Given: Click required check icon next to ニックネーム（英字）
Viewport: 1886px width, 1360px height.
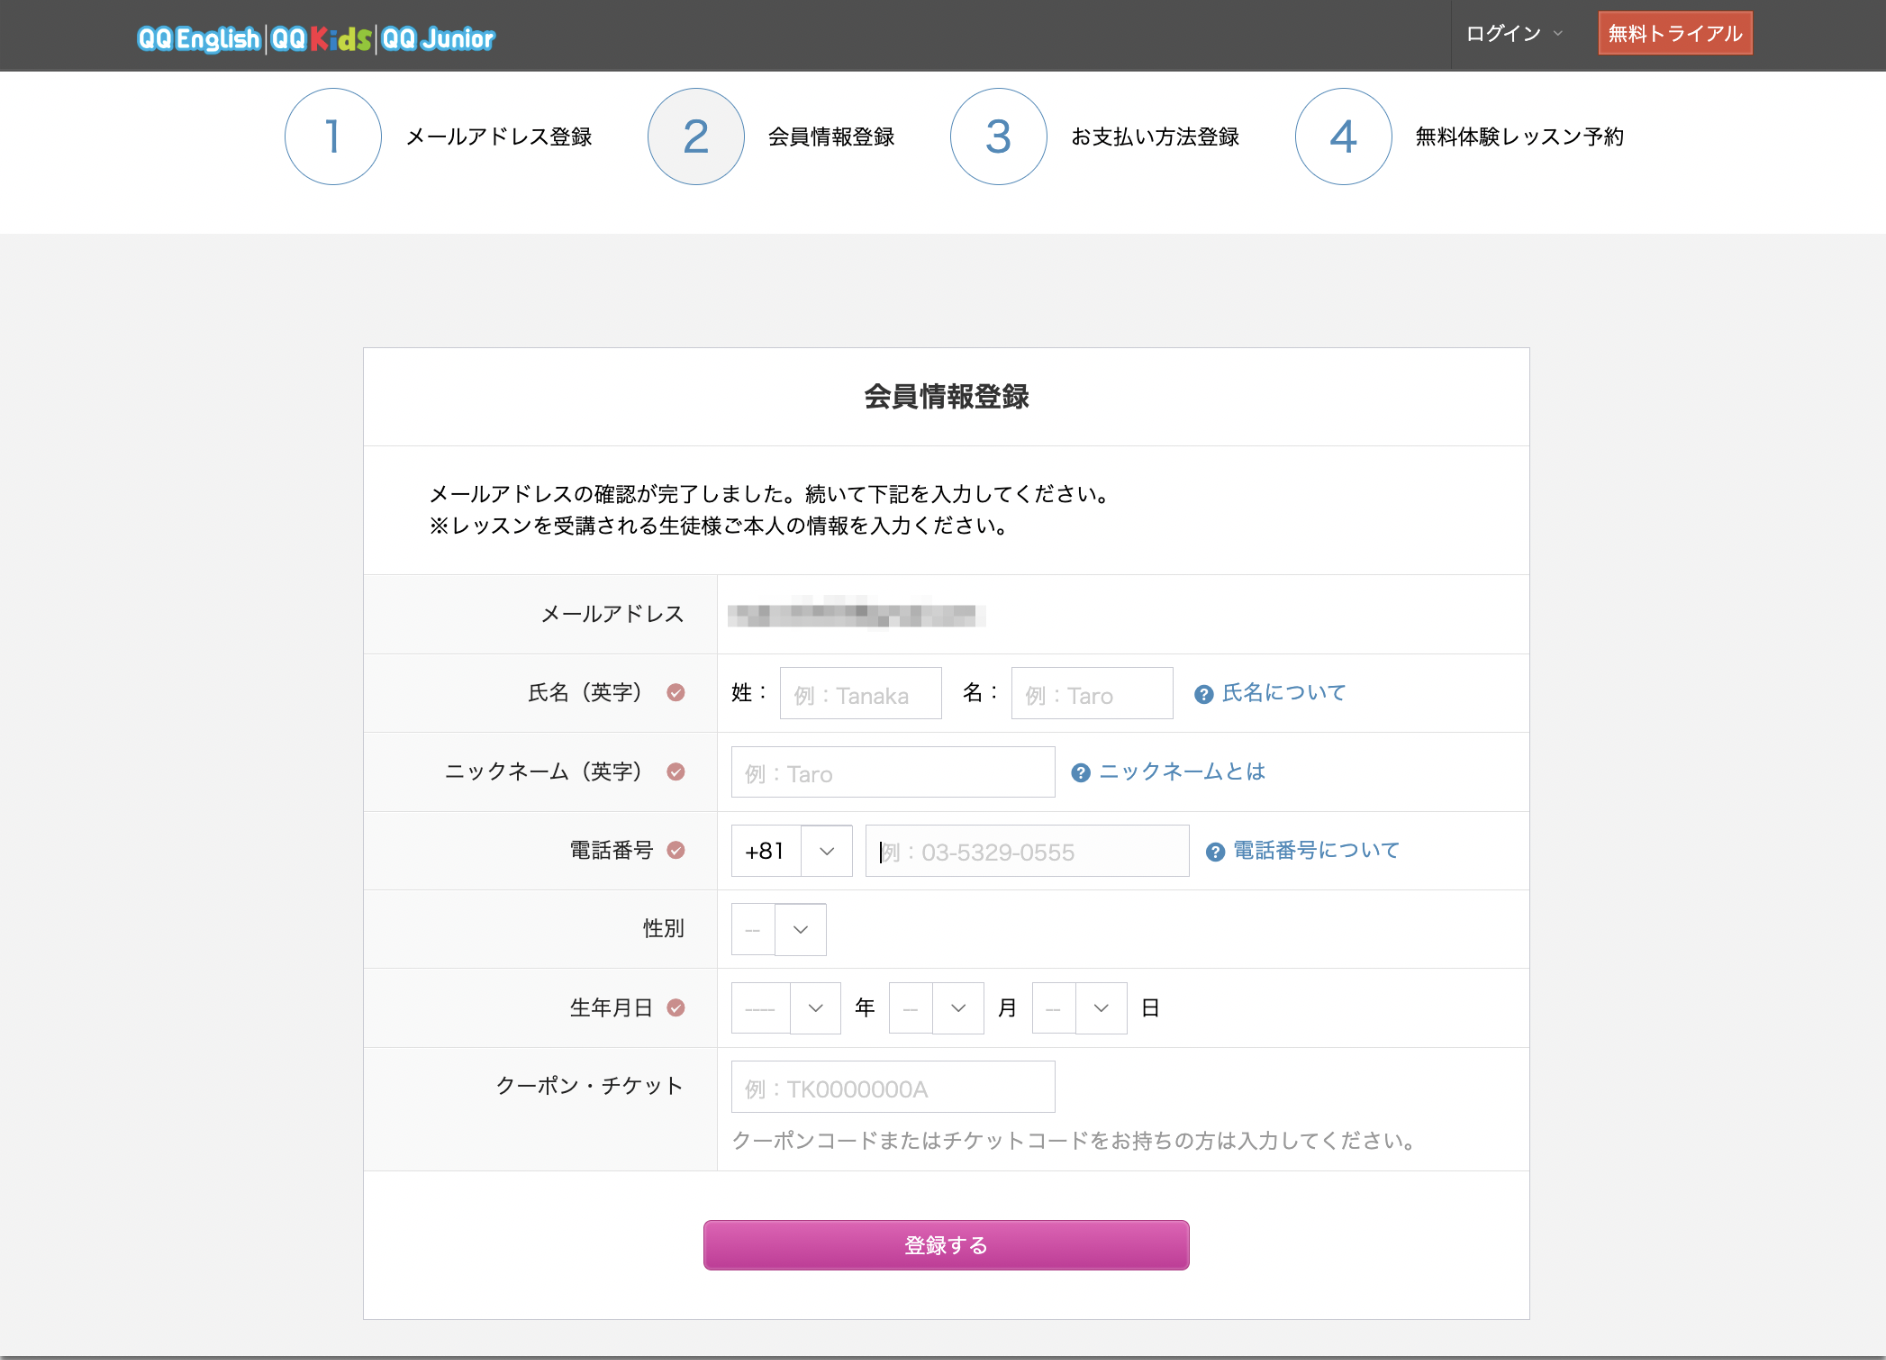Looking at the screenshot, I should click(676, 771).
